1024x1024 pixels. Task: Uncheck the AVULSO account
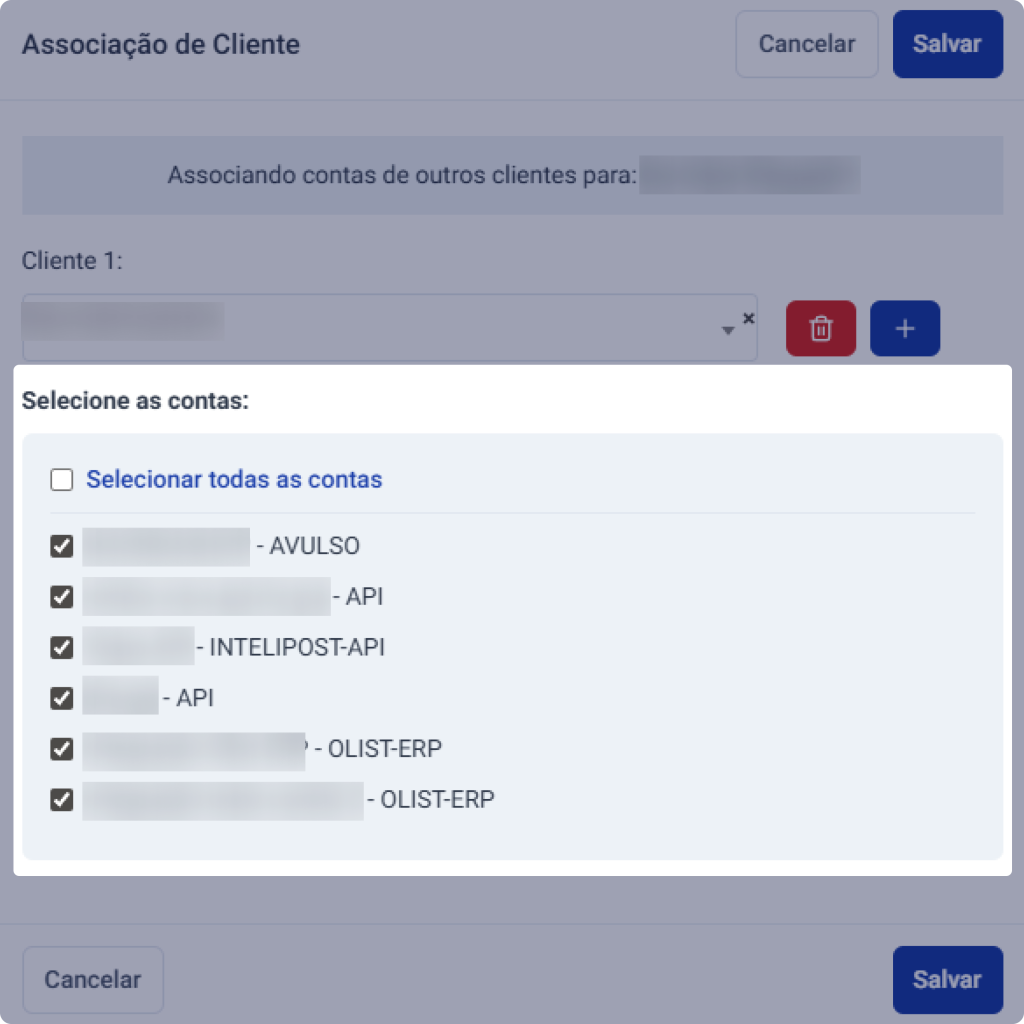click(61, 546)
